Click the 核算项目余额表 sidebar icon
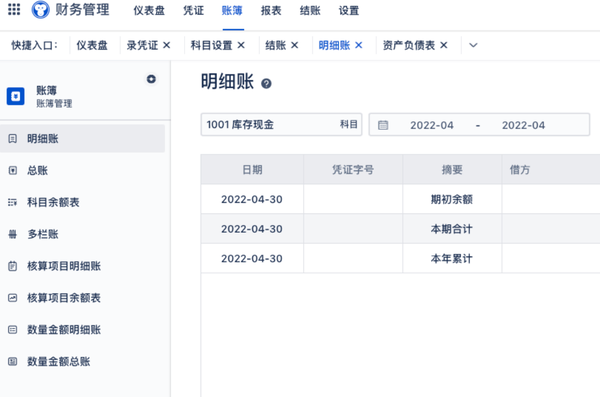The width and height of the screenshot is (600, 397). [13, 297]
